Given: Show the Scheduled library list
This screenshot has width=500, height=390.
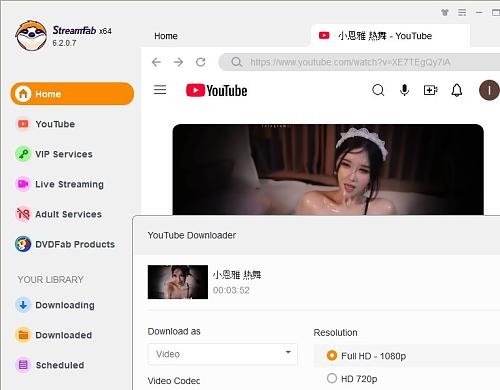Looking at the screenshot, I should [50, 365].
